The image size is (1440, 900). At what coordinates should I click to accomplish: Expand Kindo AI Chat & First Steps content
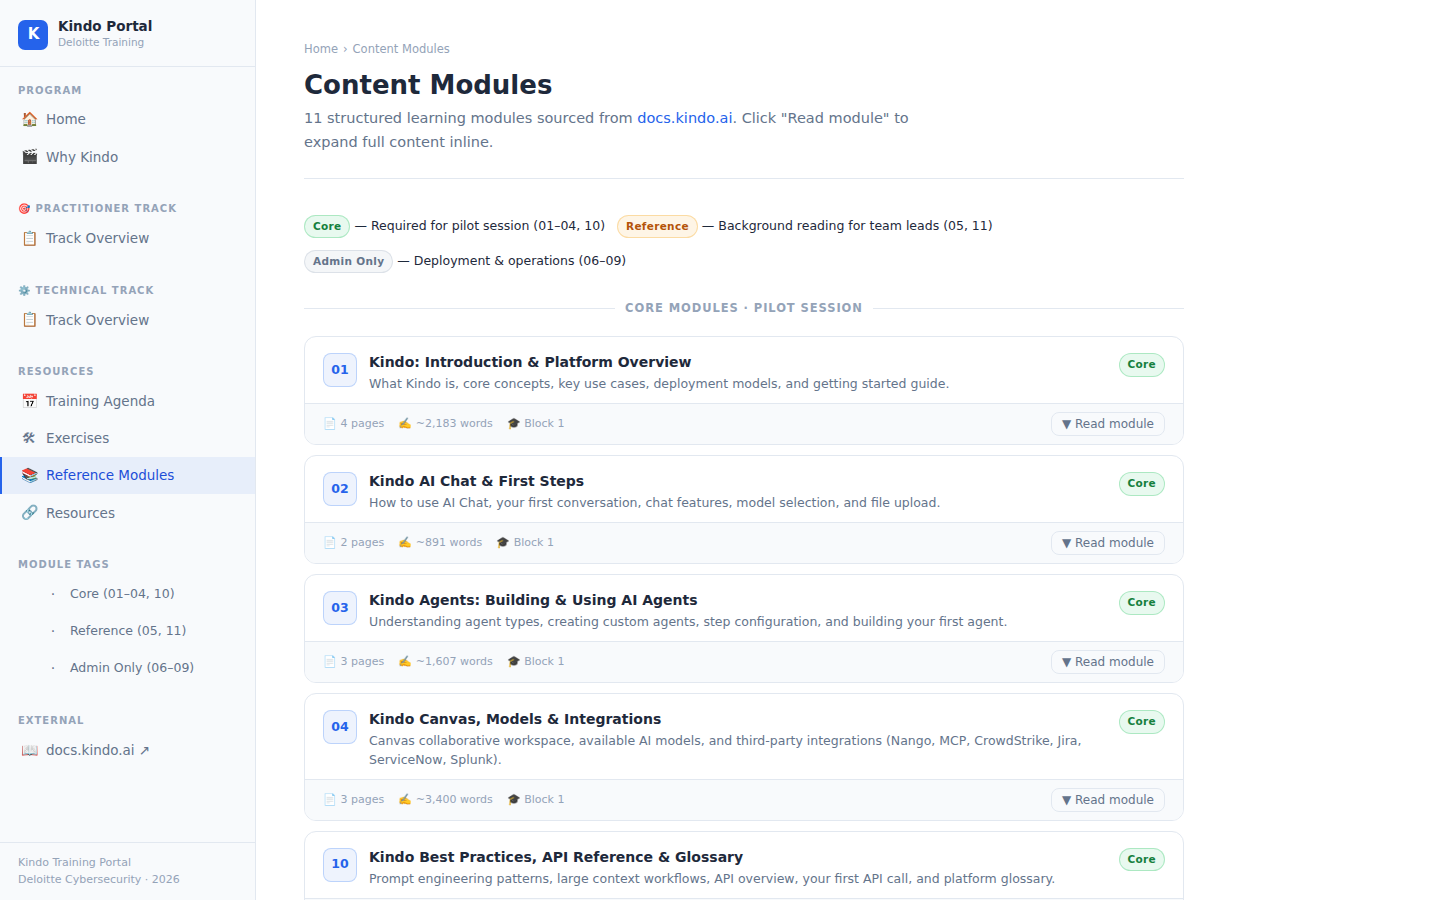[1107, 542]
